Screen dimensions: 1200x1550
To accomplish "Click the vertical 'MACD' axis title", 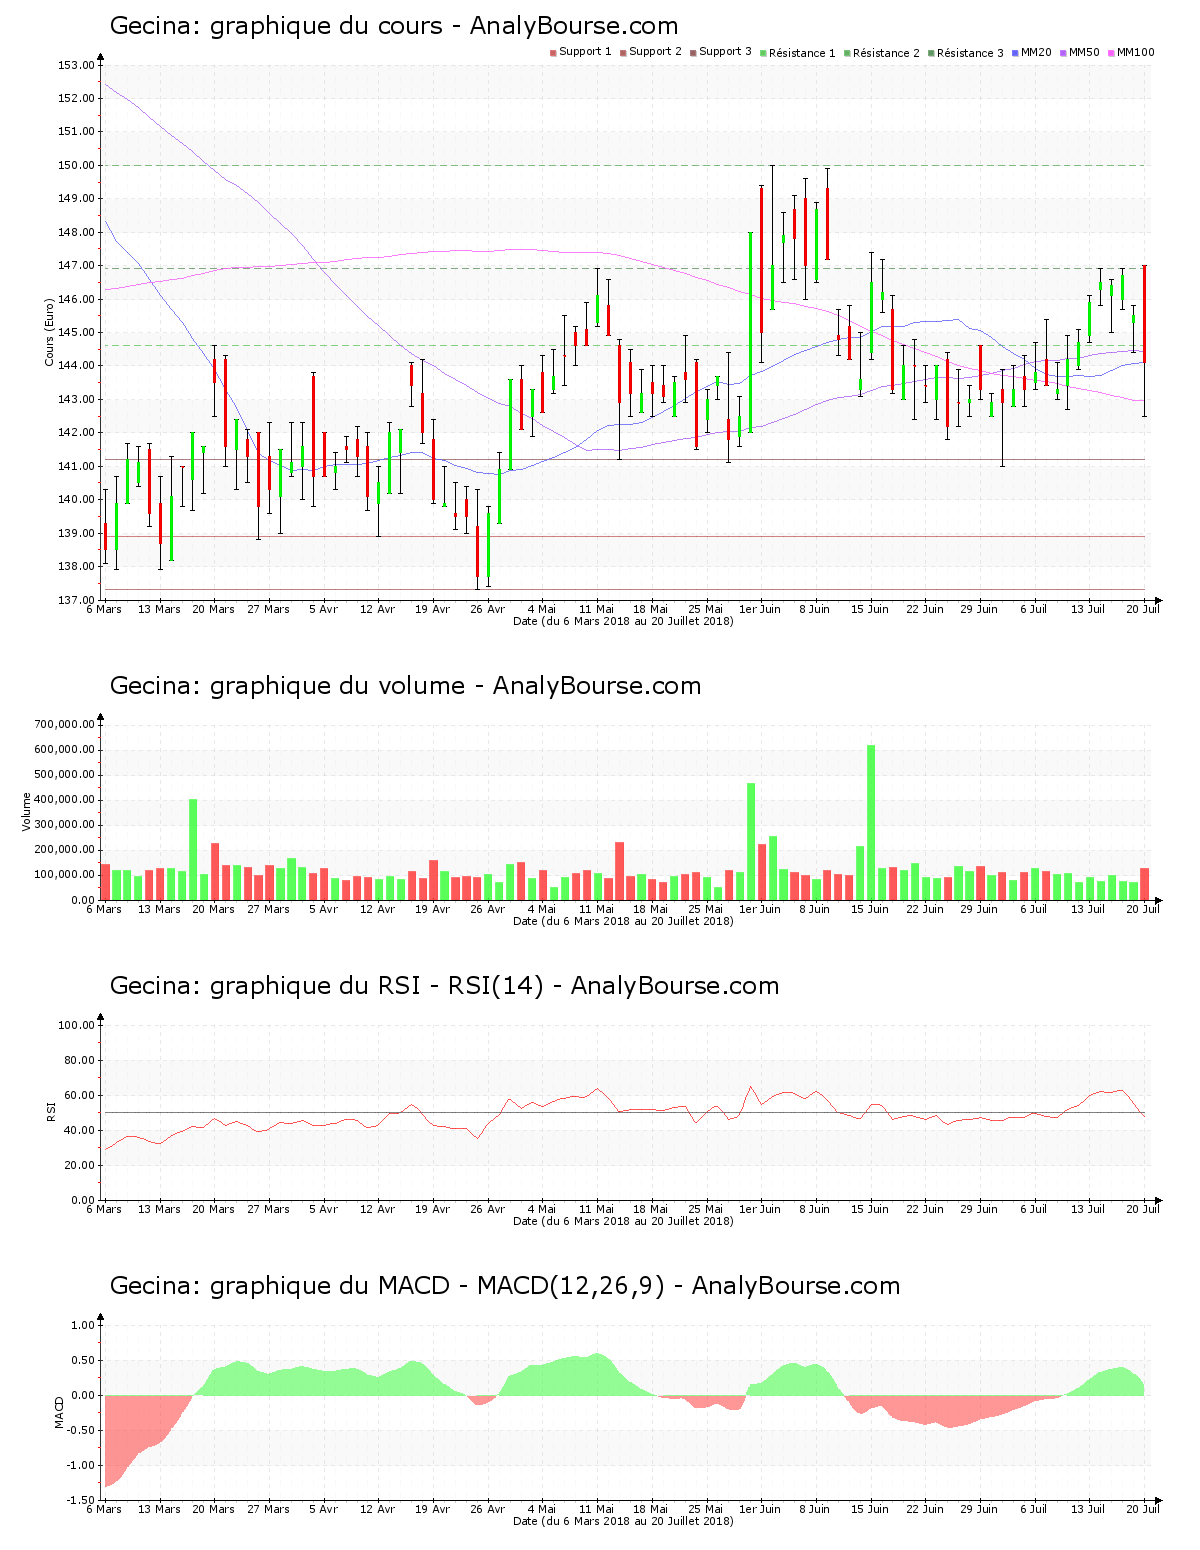I will point(59,1412).
